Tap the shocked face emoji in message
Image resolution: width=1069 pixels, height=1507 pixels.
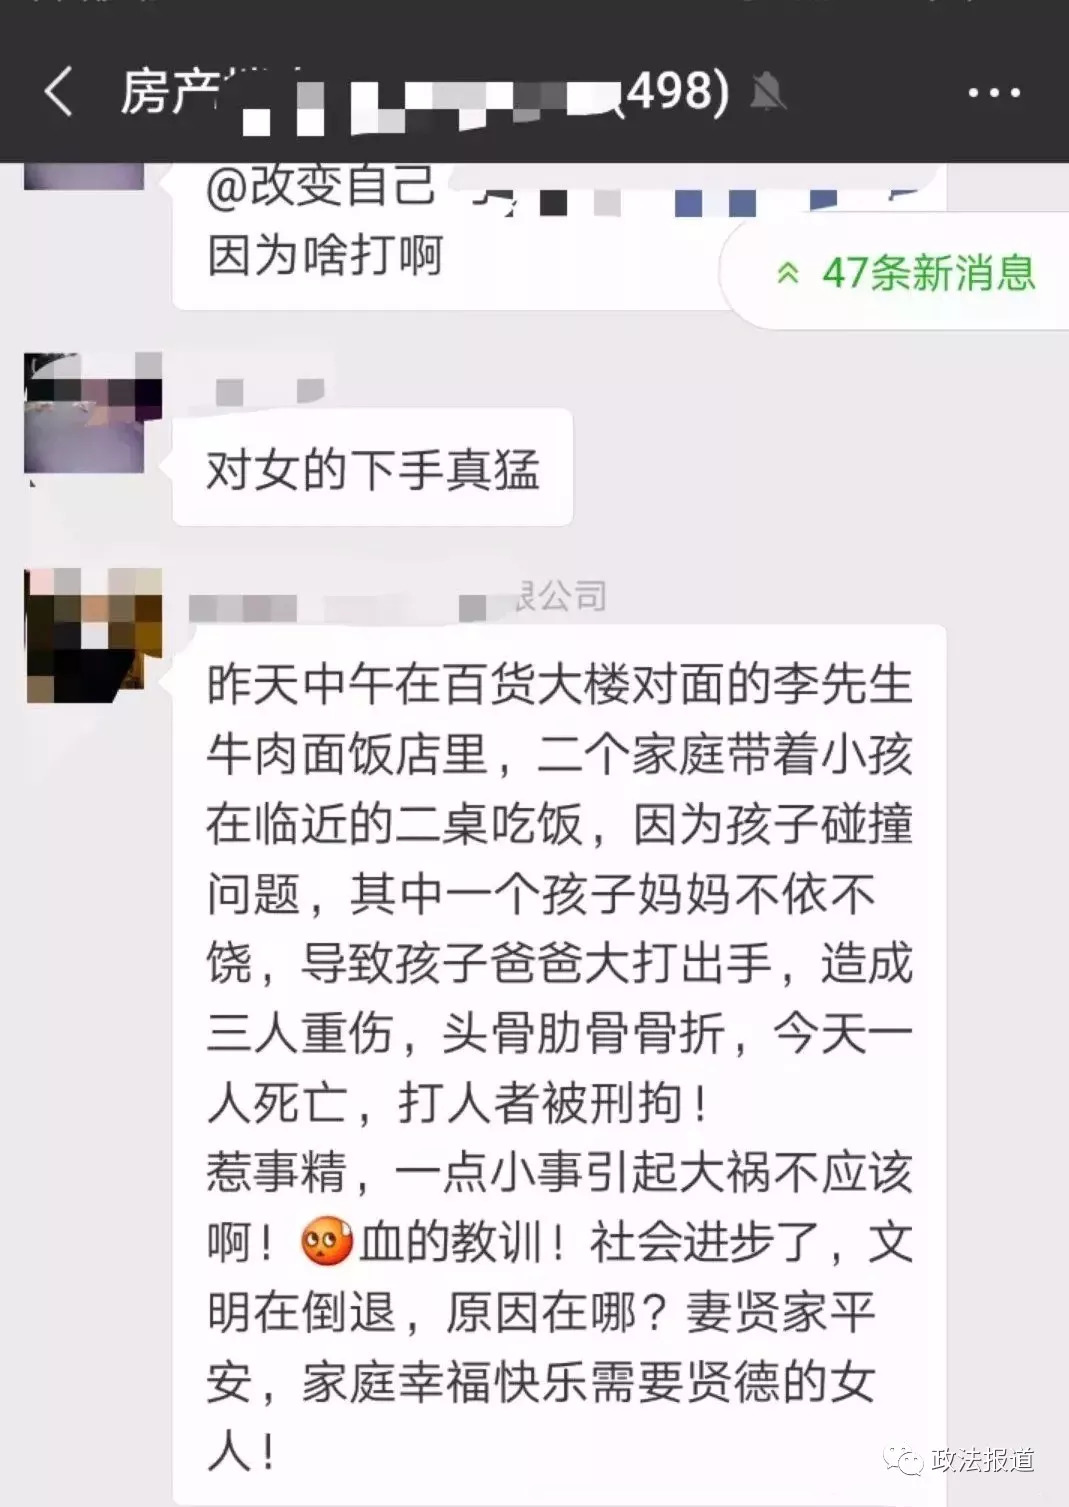pyautogui.click(x=326, y=1243)
